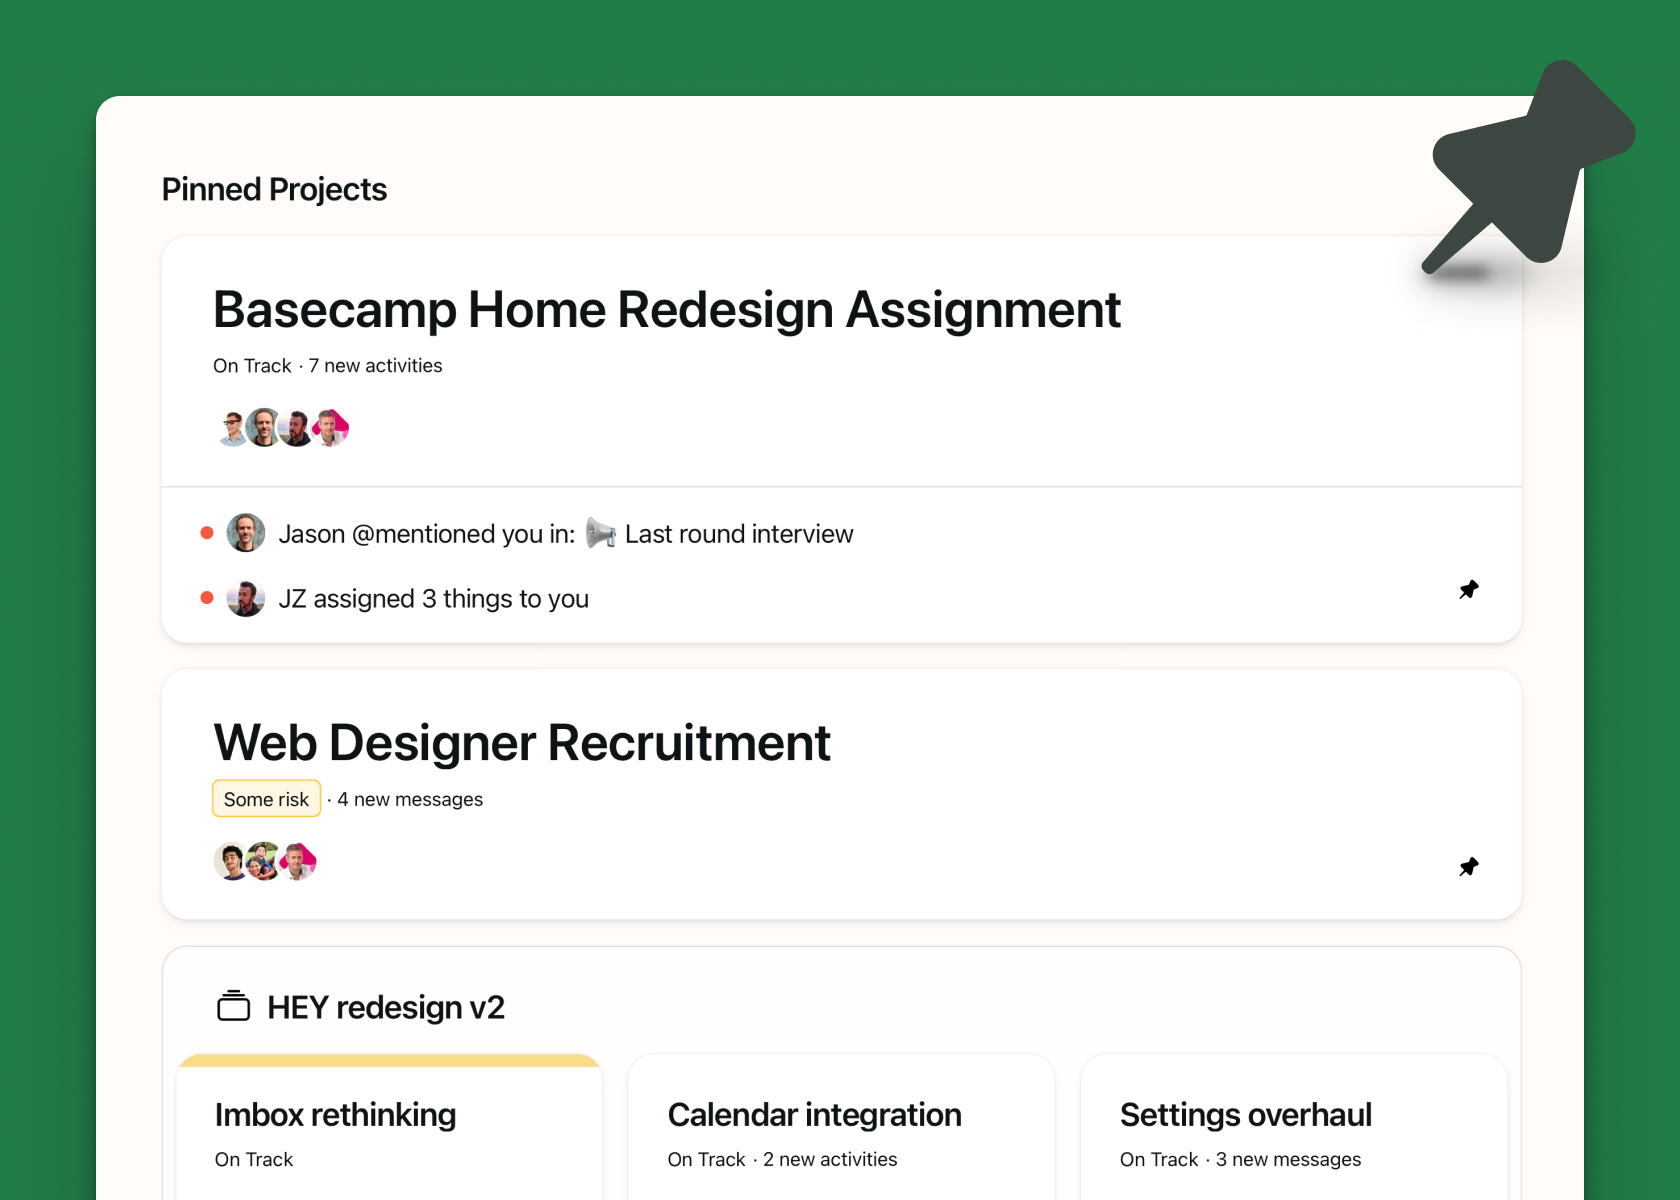This screenshot has width=1680, height=1200.
Task: Open Web Designer Recruitment project
Action: 522,742
